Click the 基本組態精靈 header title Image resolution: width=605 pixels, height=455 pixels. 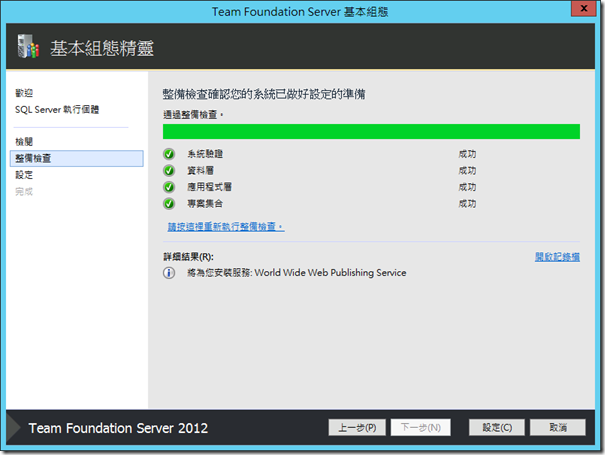coord(102,48)
